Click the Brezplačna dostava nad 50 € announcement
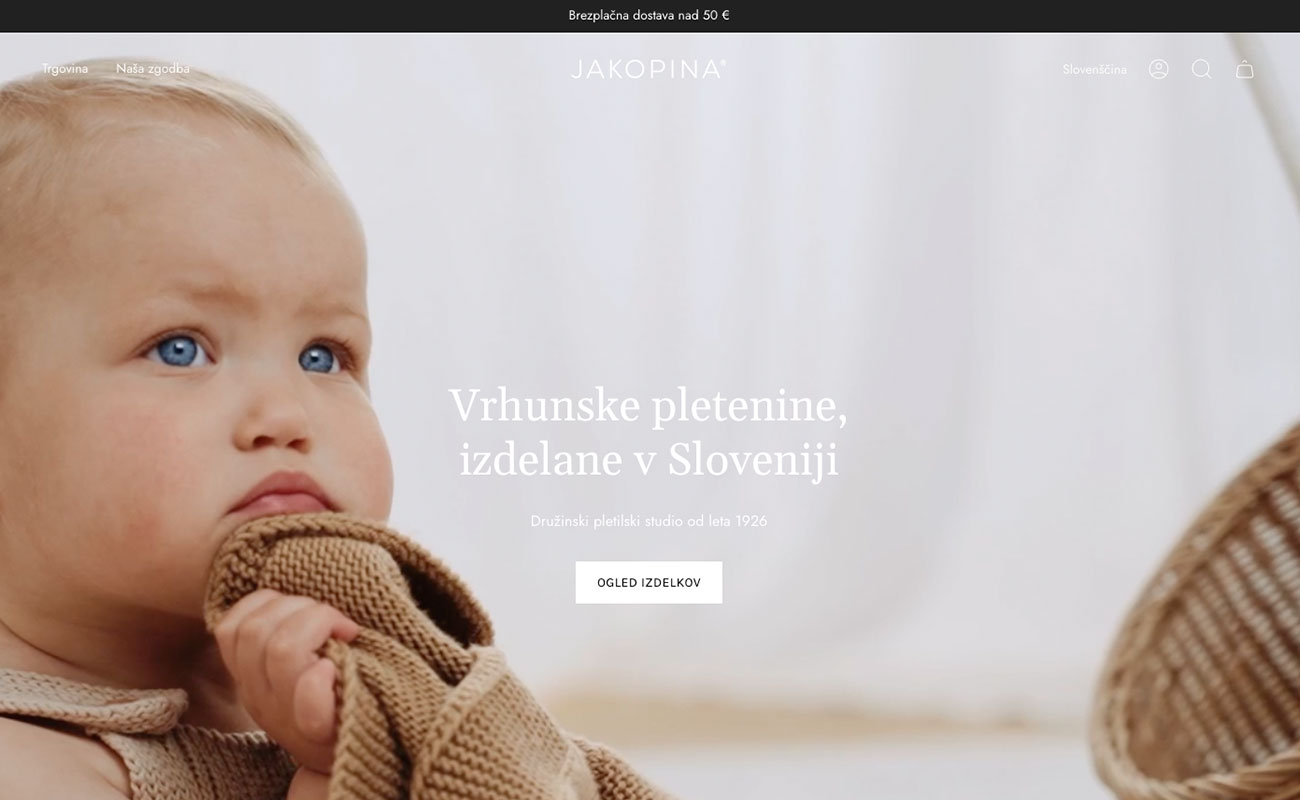 pyautogui.click(x=649, y=15)
